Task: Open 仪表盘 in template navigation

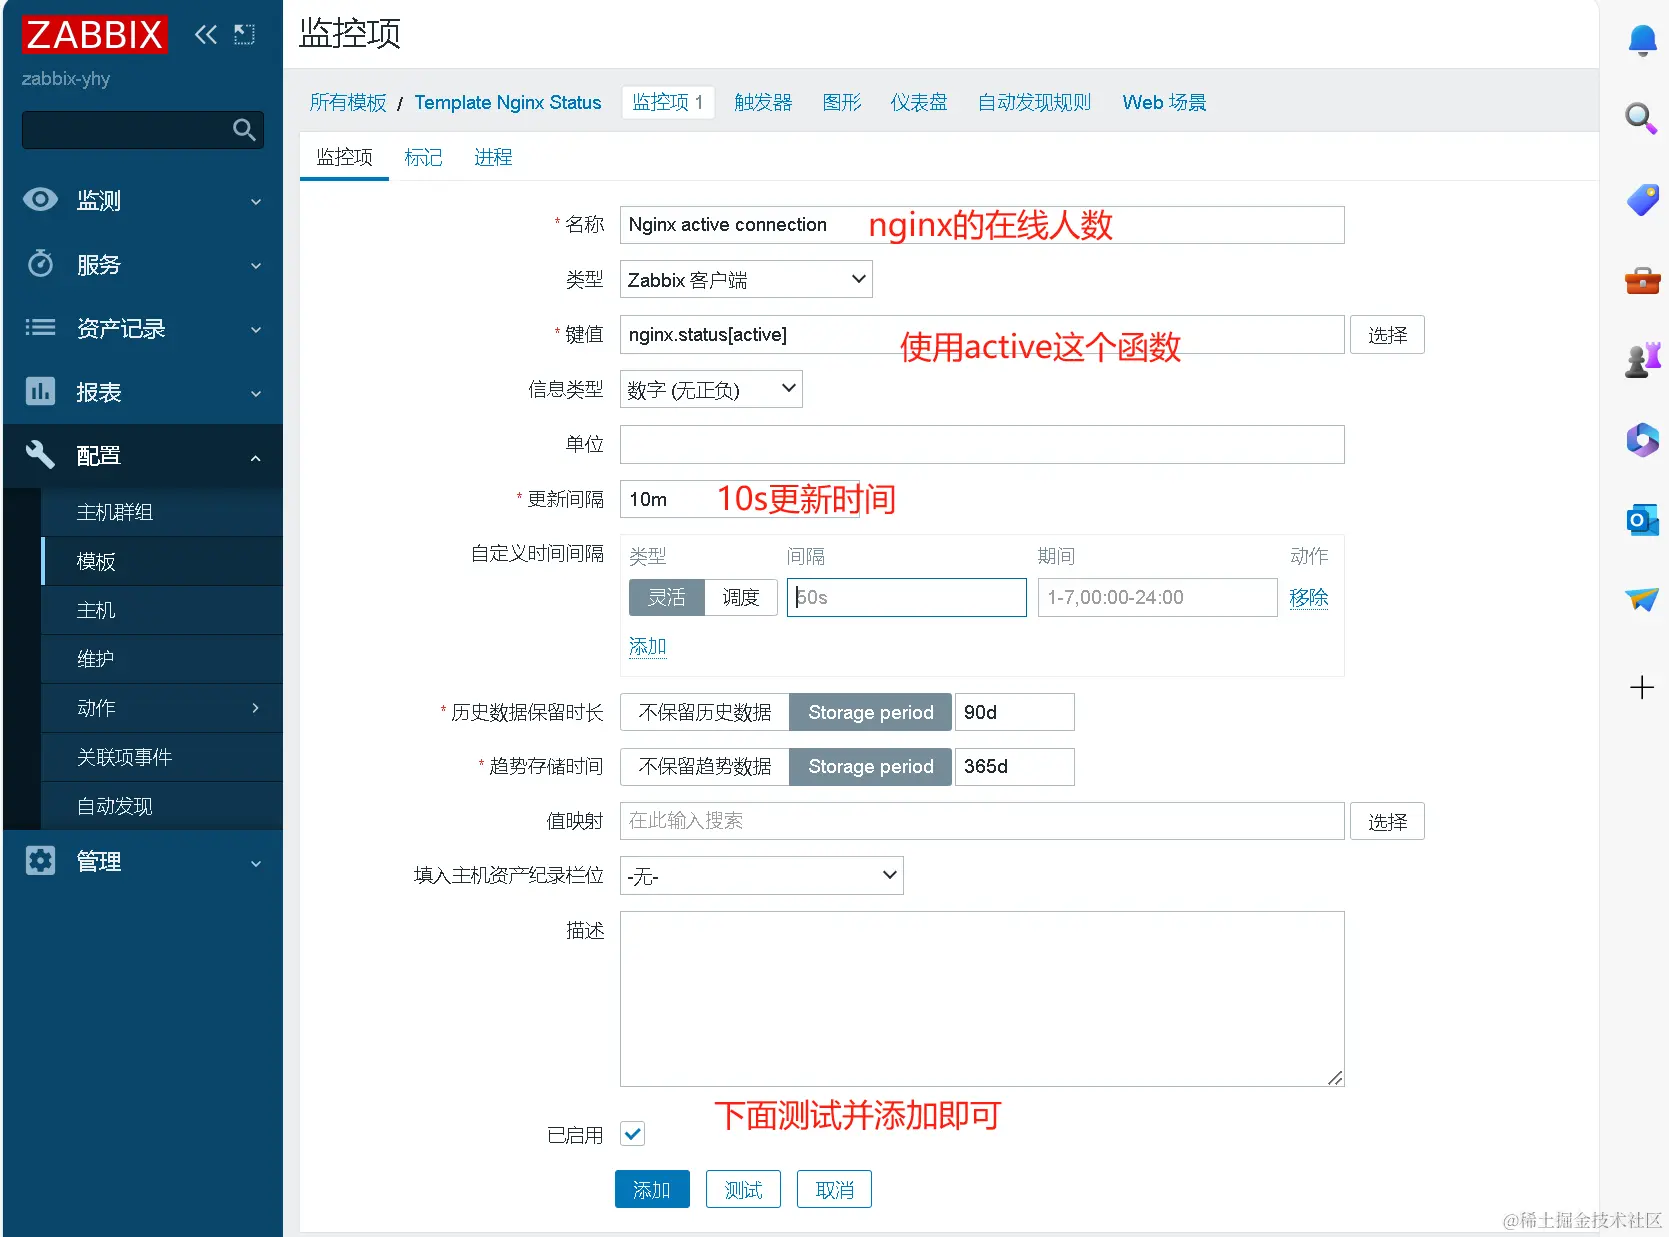Action: (x=919, y=102)
